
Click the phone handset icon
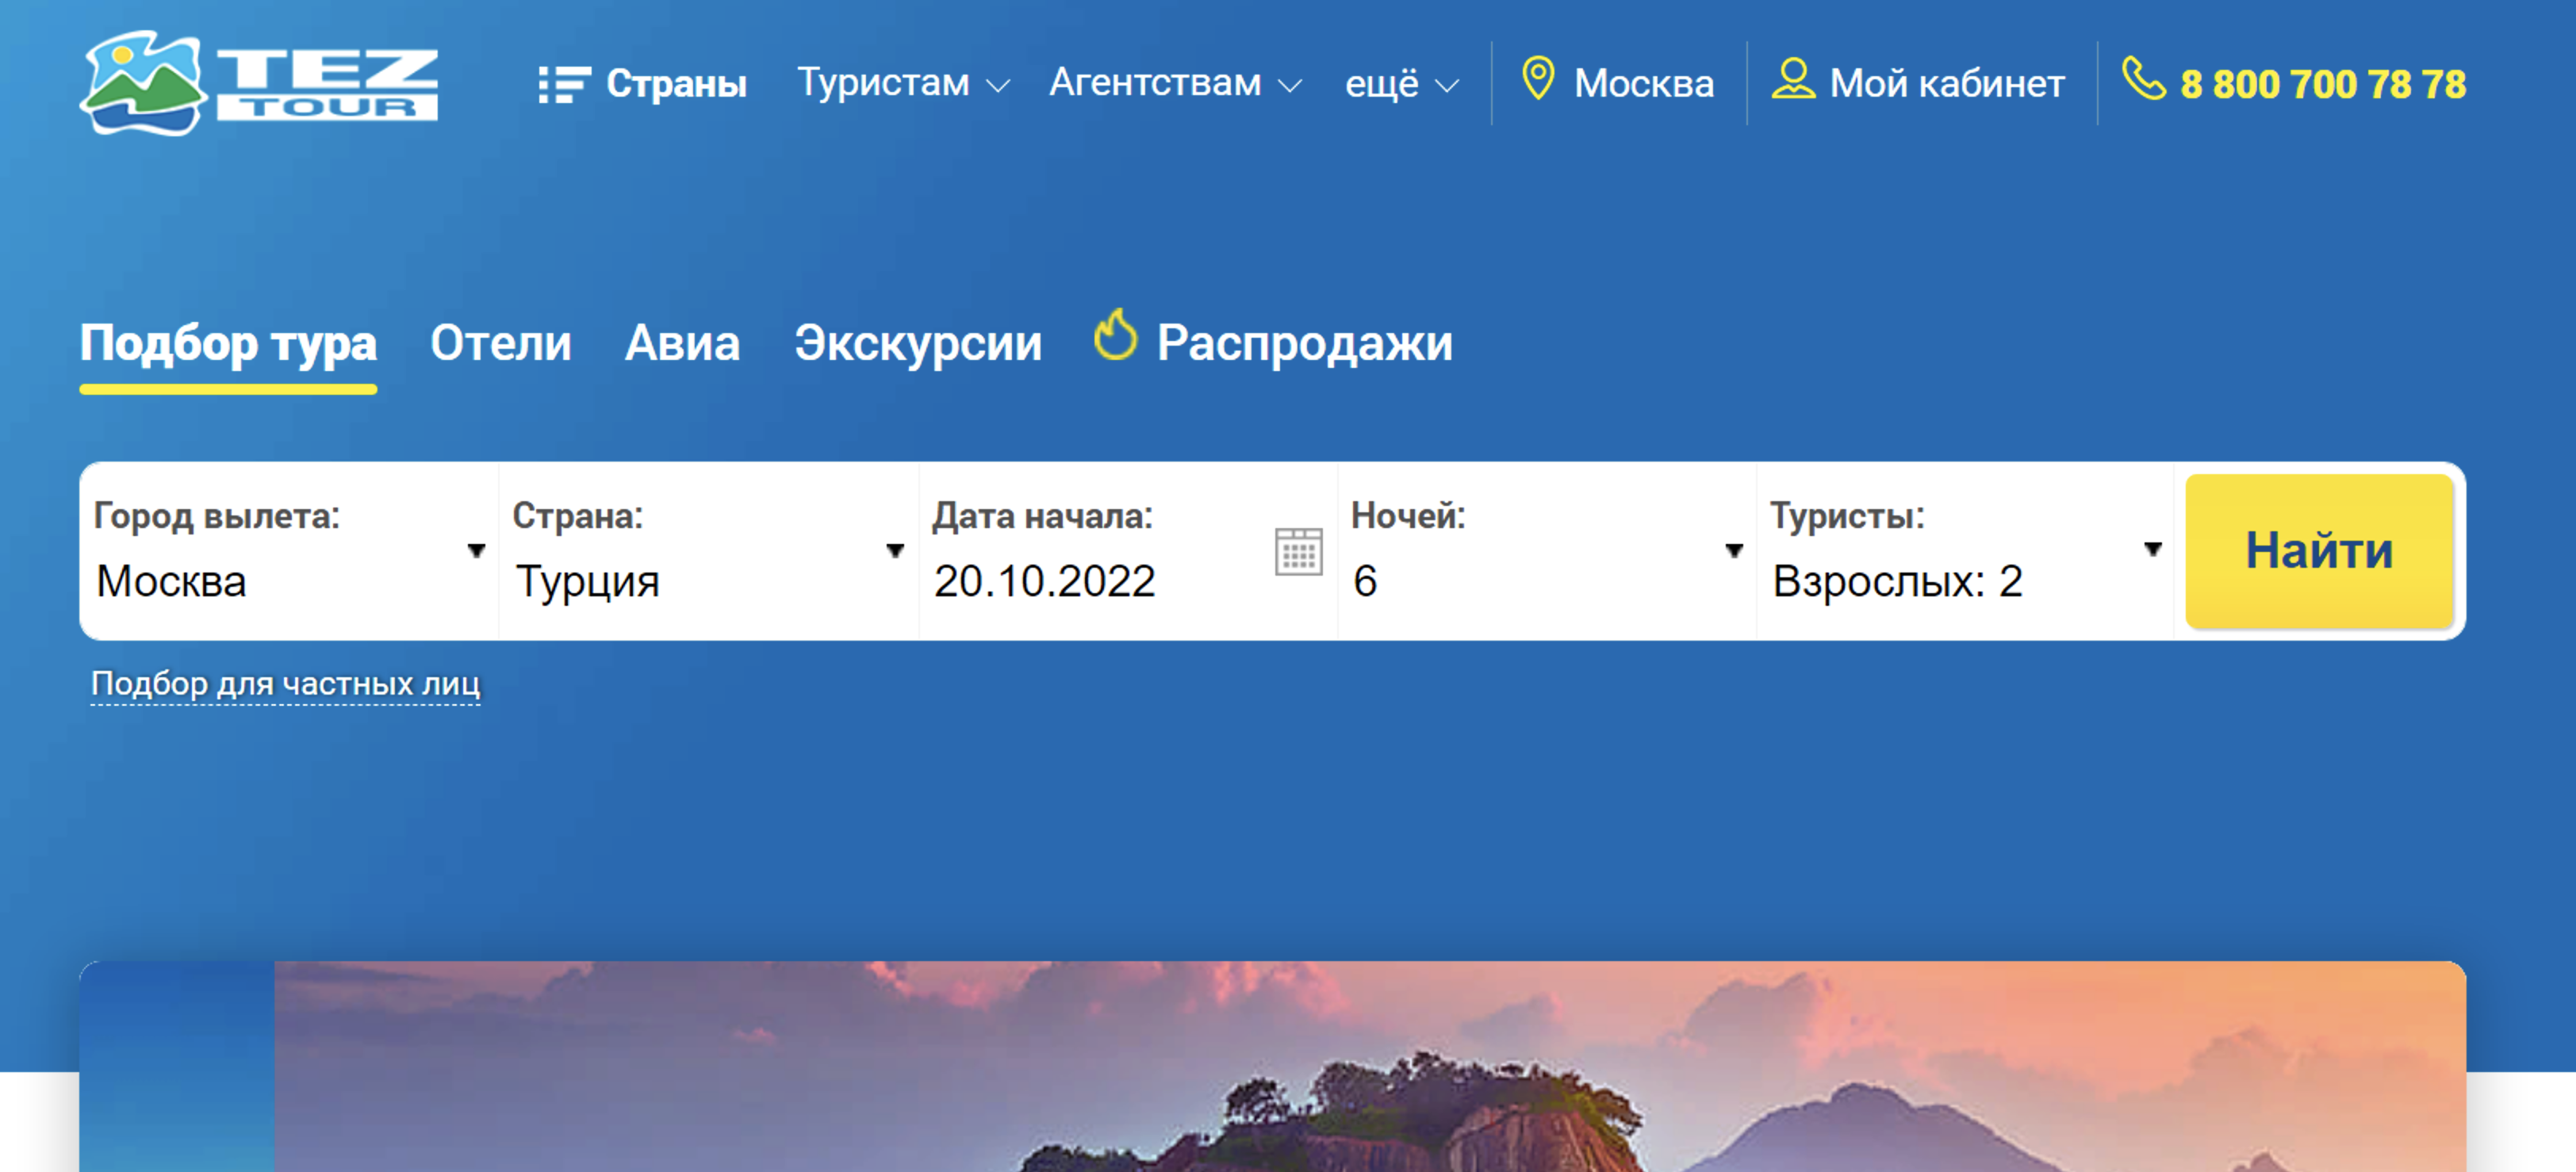click(2143, 79)
